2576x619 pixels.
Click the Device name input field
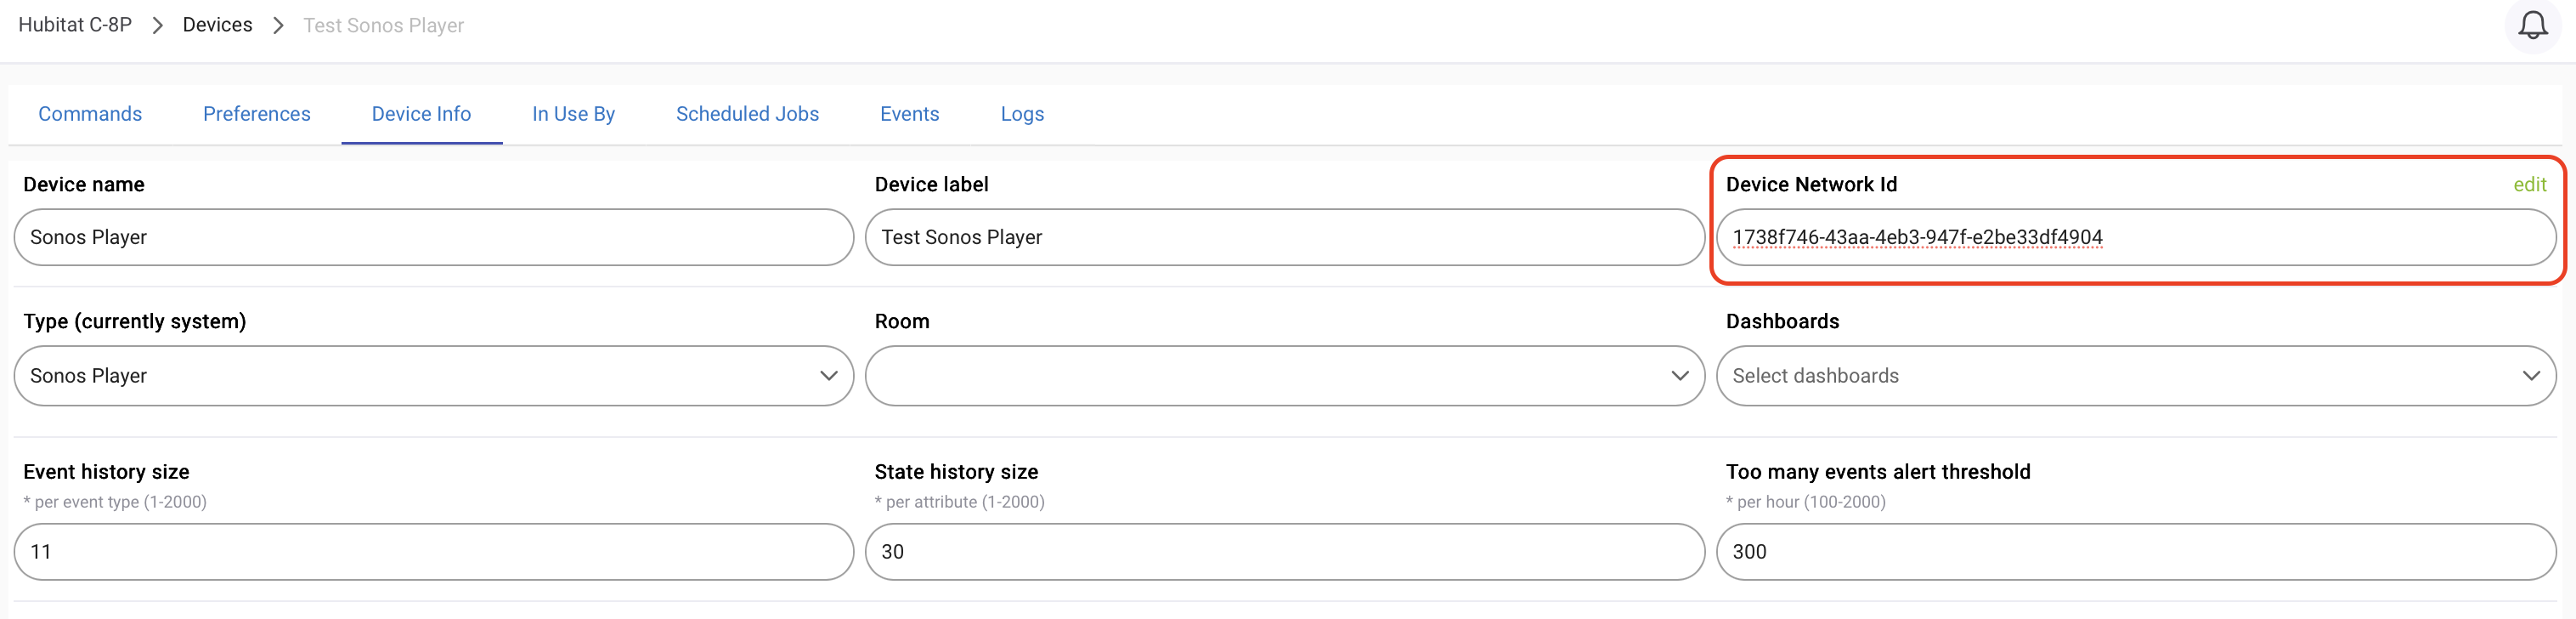(x=433, y=237)
